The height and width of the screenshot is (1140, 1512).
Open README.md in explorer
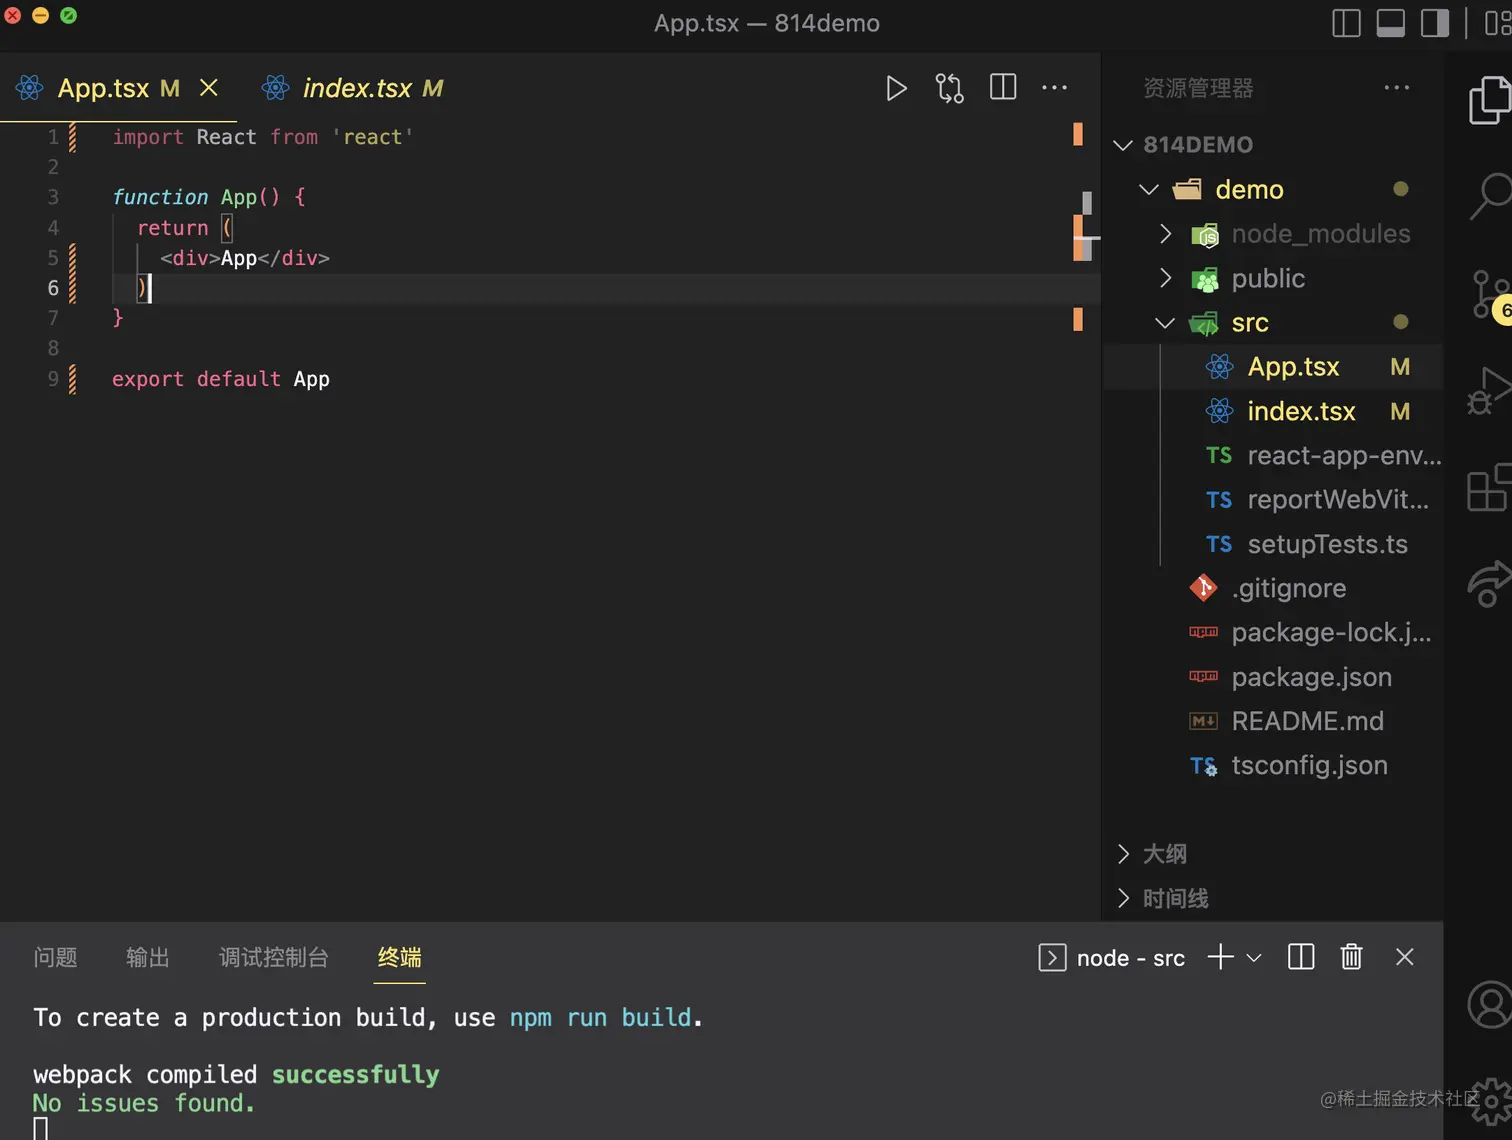coord(1273,721)
